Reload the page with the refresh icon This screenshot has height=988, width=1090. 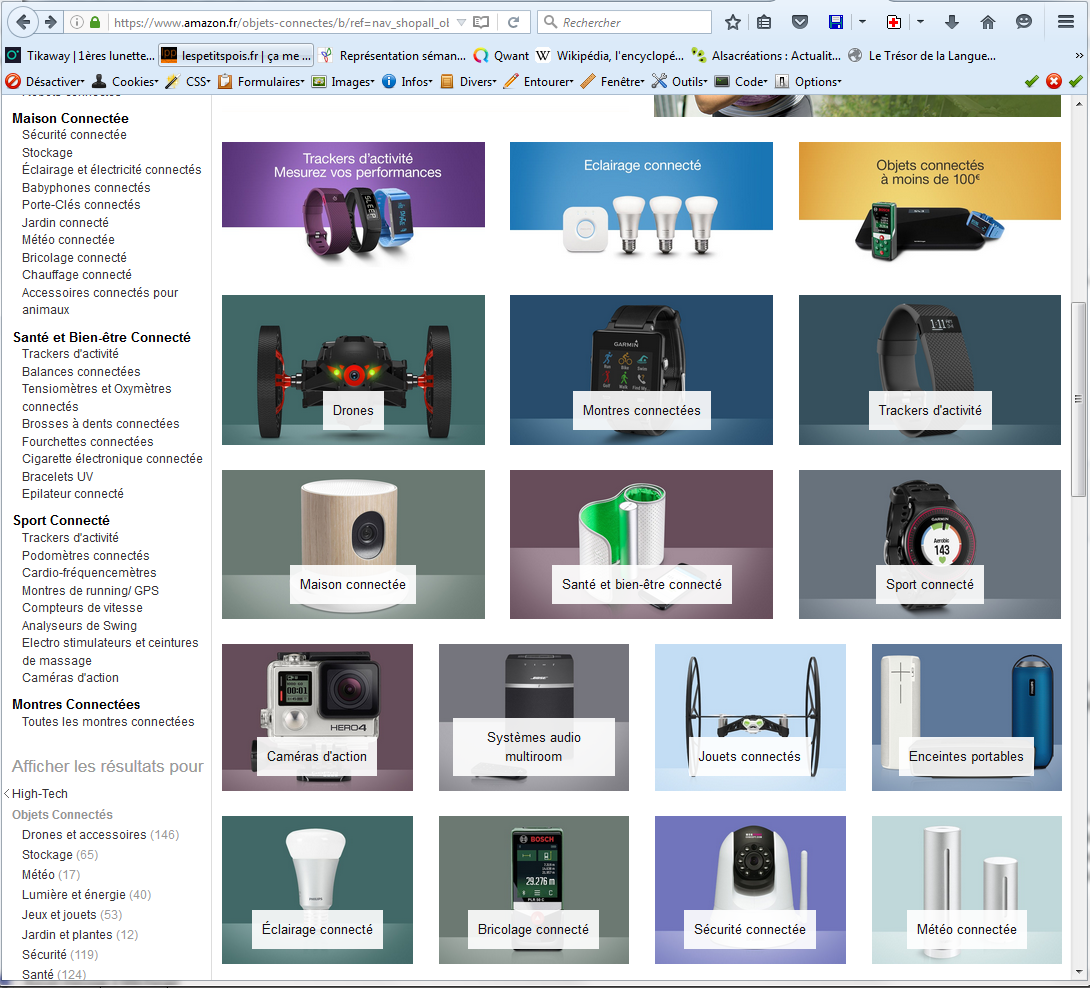tap(513, 22)
